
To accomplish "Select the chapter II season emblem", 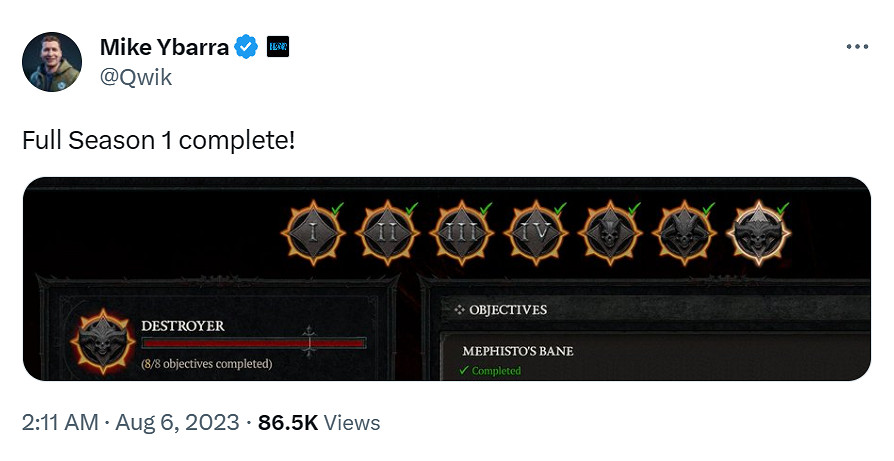I will click(386, 234).
